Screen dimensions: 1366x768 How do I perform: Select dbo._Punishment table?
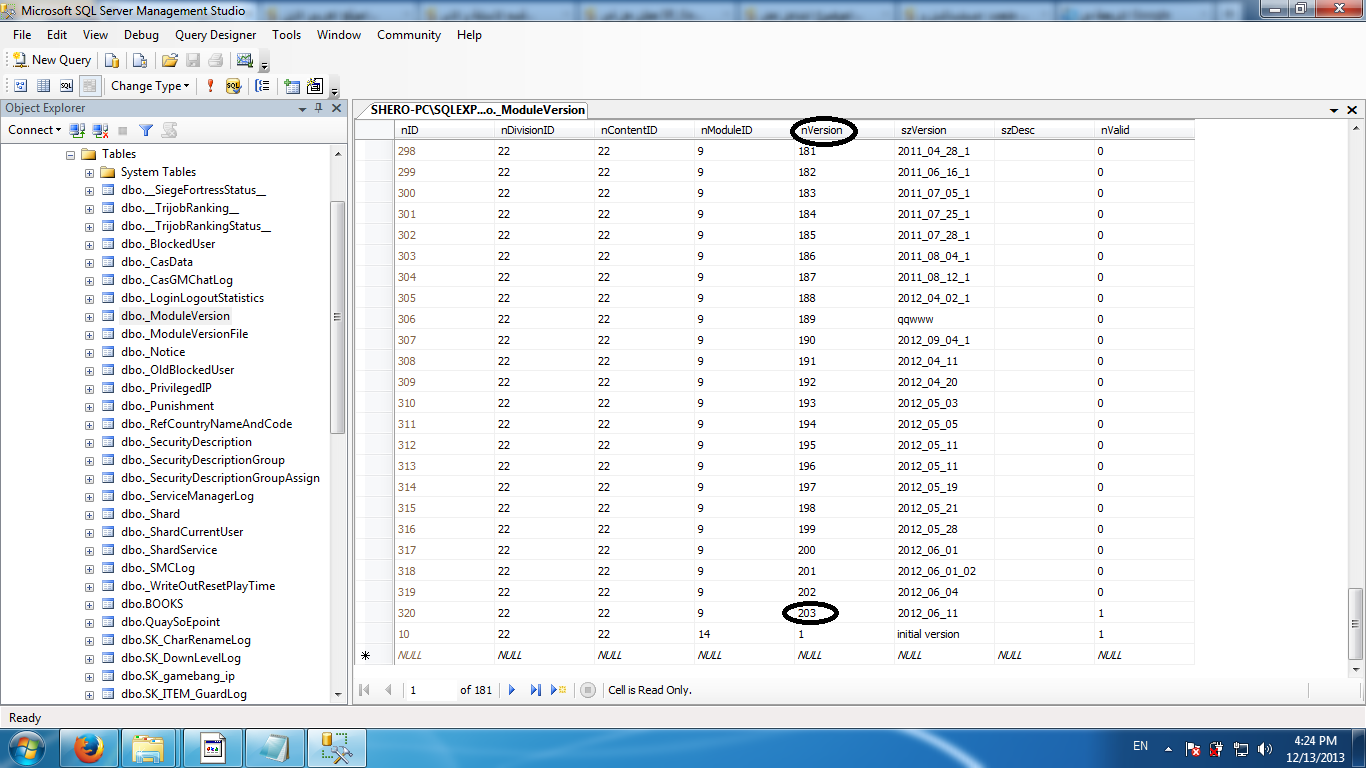coord(167,406)
